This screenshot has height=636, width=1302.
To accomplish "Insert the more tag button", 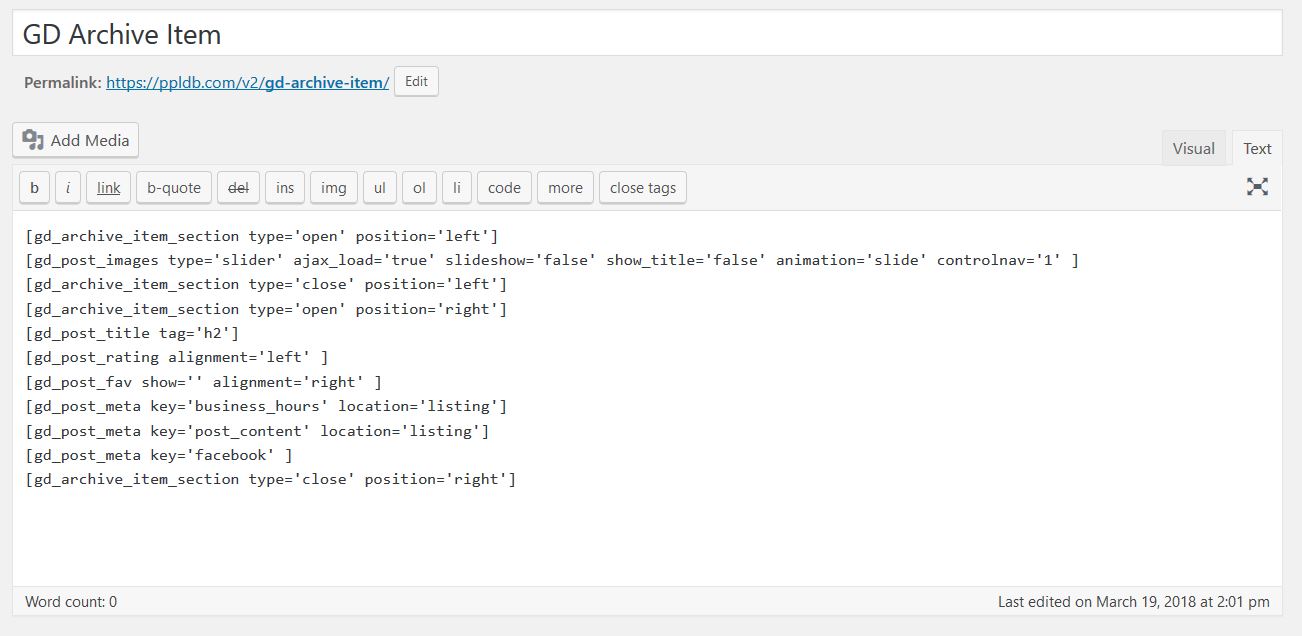I will [565, 188].
